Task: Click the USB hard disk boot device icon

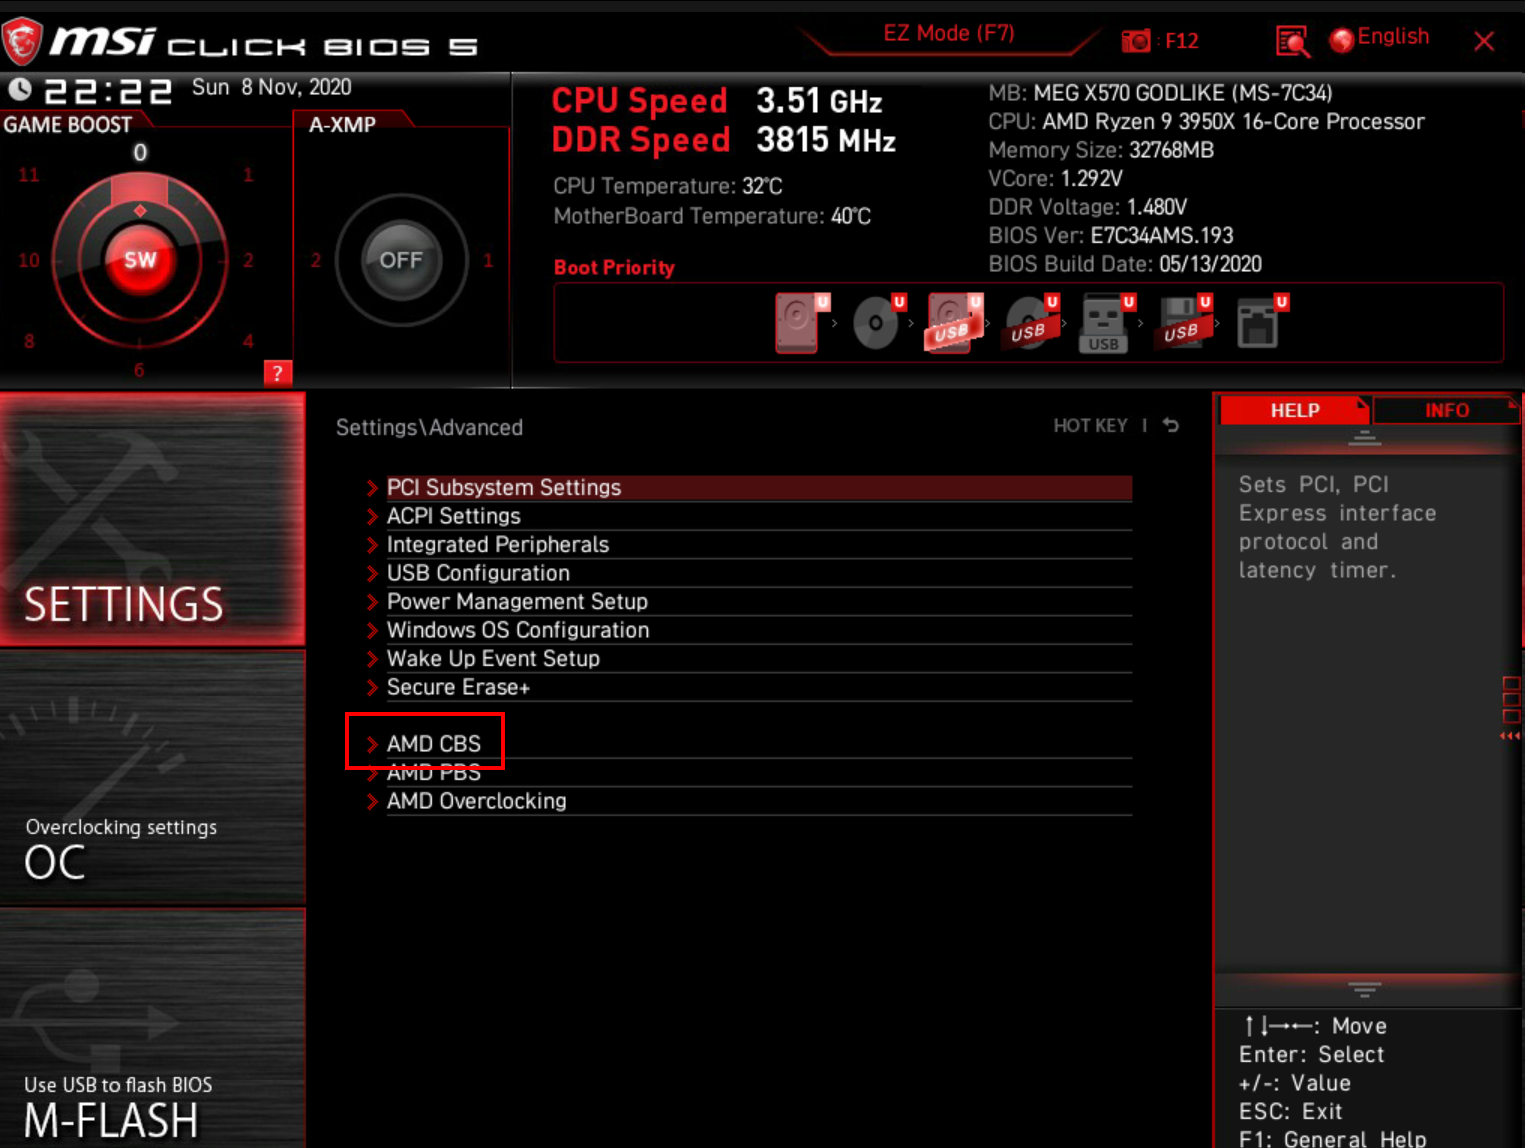Action: tap(955, 322)
